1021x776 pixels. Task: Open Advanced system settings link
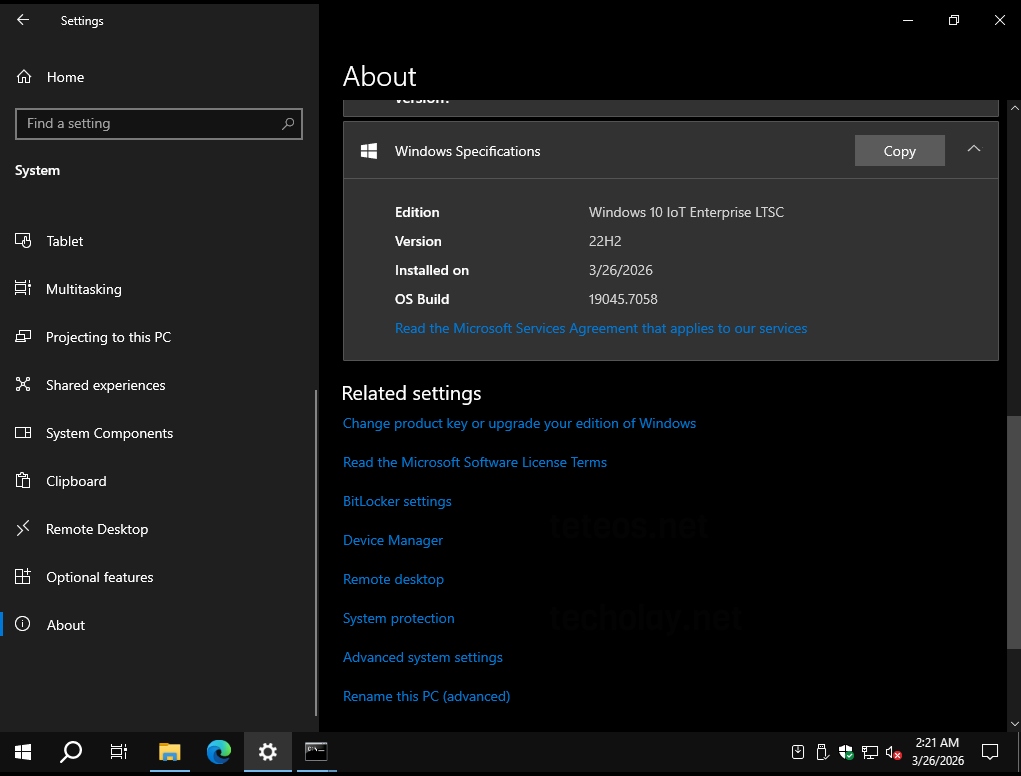point(423,658)
